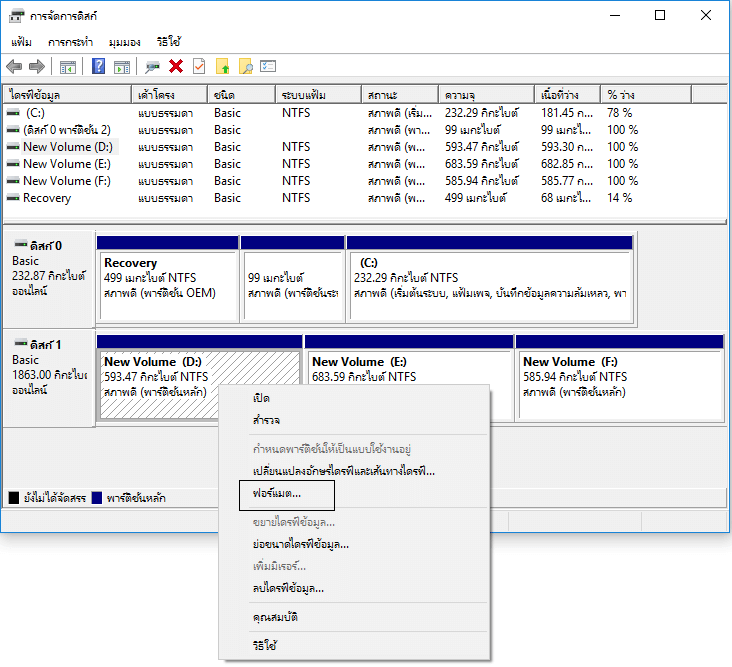Click the blue Help question mark icon

(99, 67)
